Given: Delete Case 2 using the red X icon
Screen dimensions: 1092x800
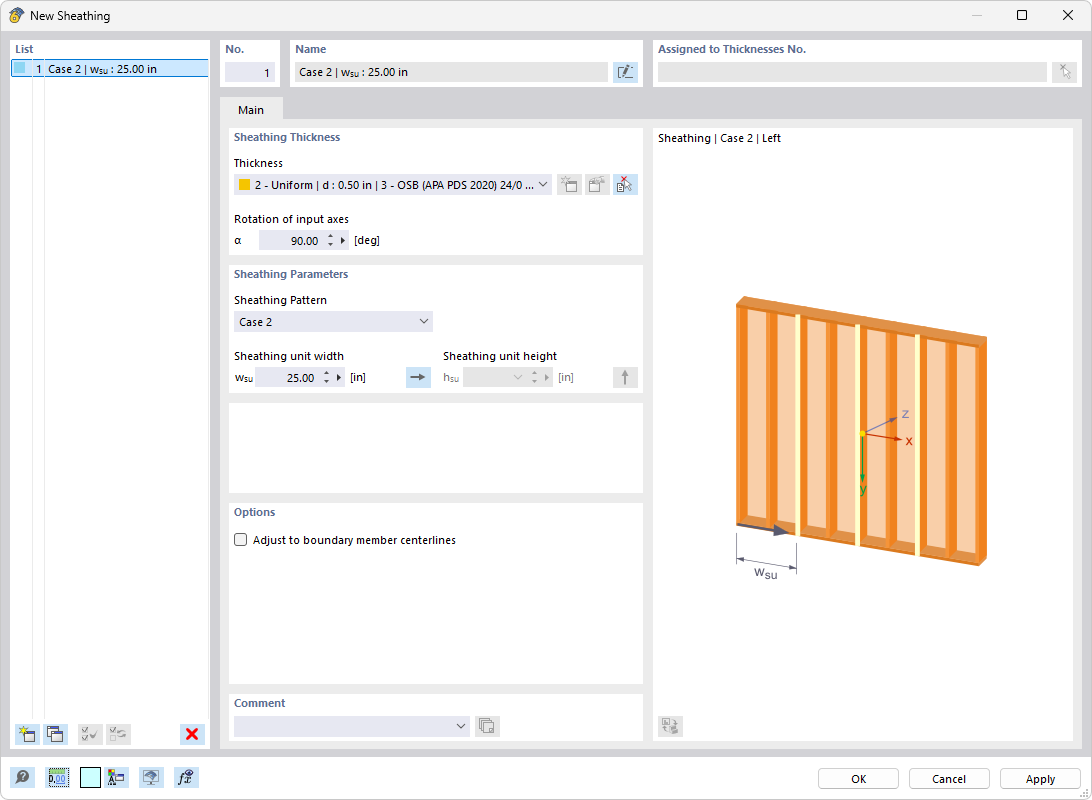Looking at the screenshot, I should tap(191, 734).
